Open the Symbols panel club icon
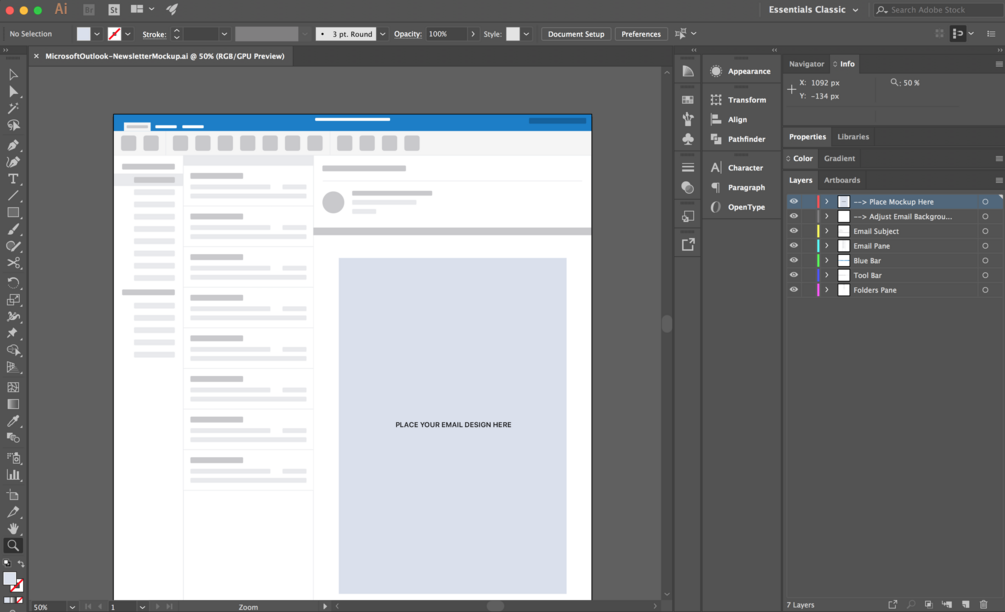Screen dimensions: 1005x612 pyautogui.click(x=688, y=138)
